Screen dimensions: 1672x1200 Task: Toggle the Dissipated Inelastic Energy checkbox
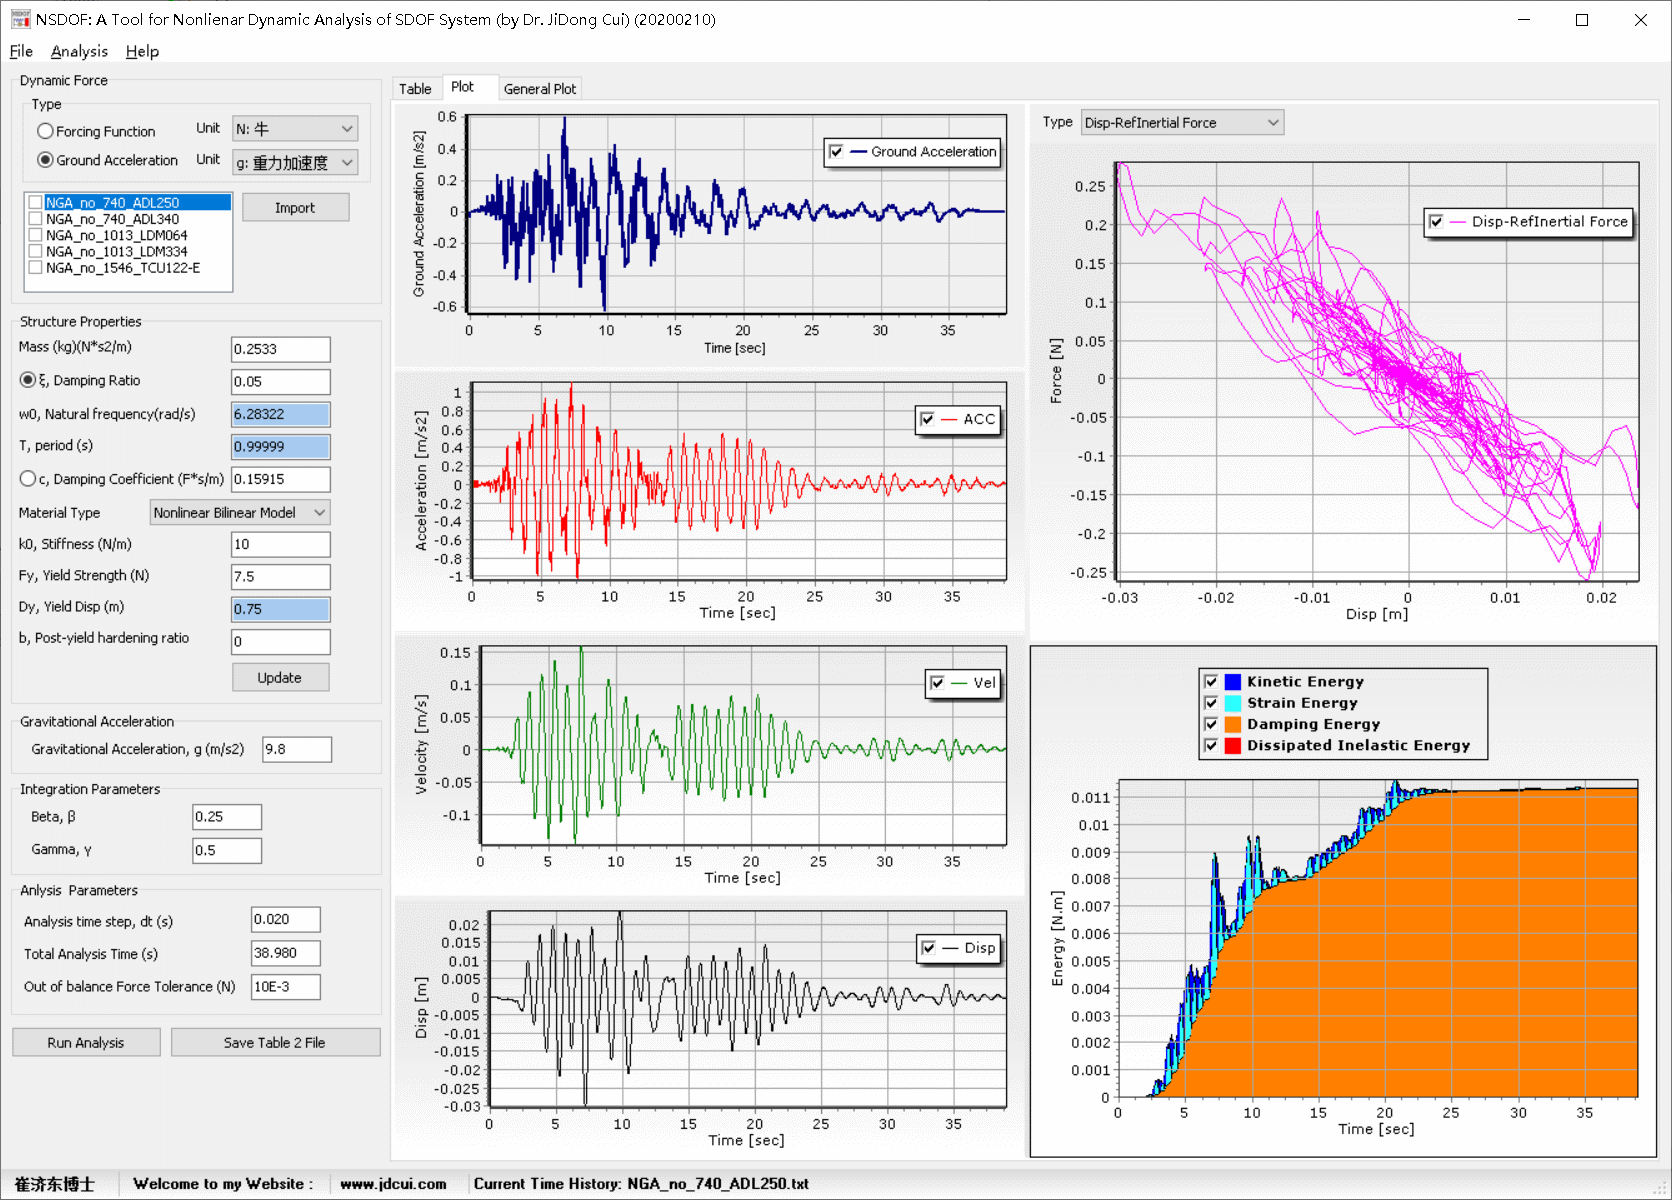click(x=1211, y=745)
